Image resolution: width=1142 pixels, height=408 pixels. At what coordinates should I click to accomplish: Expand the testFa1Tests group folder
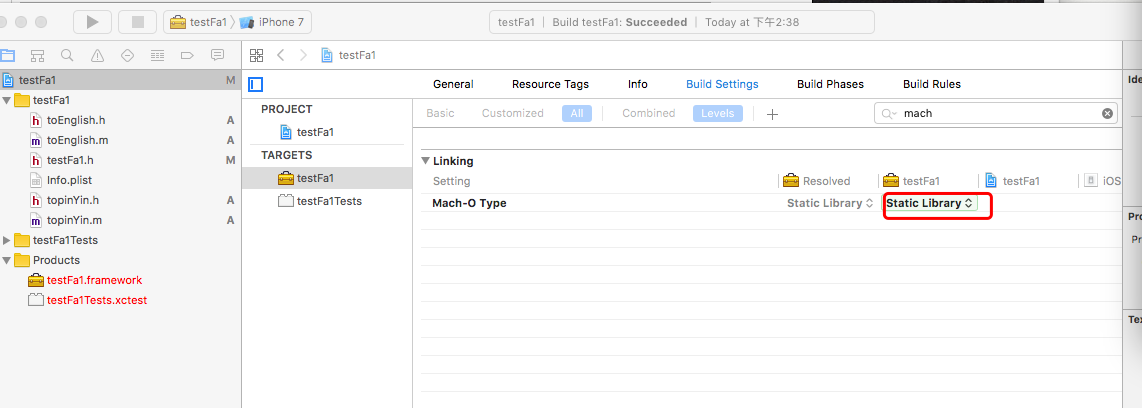point(7,240)
